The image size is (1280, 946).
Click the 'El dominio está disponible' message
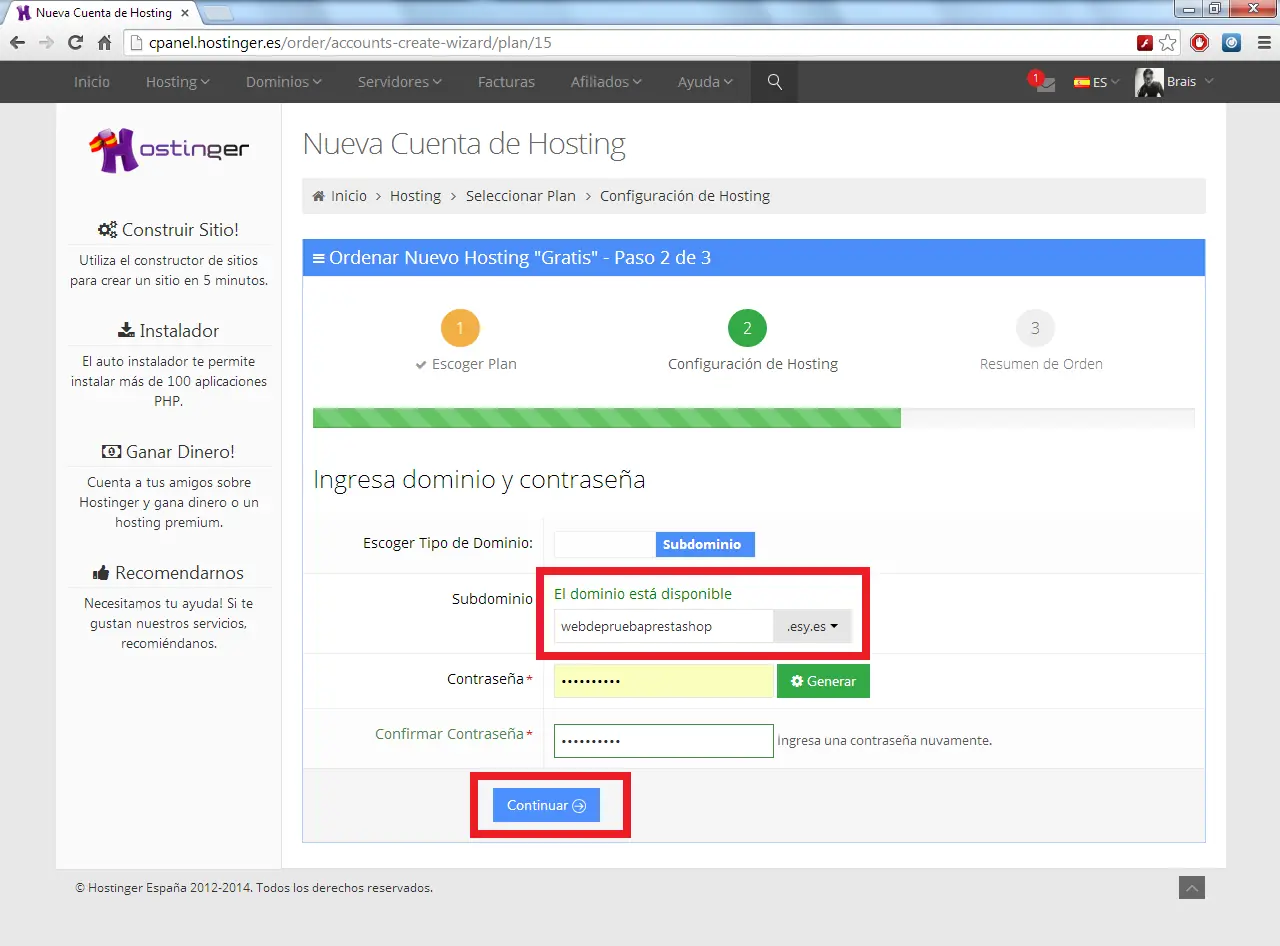pos(643,594)
